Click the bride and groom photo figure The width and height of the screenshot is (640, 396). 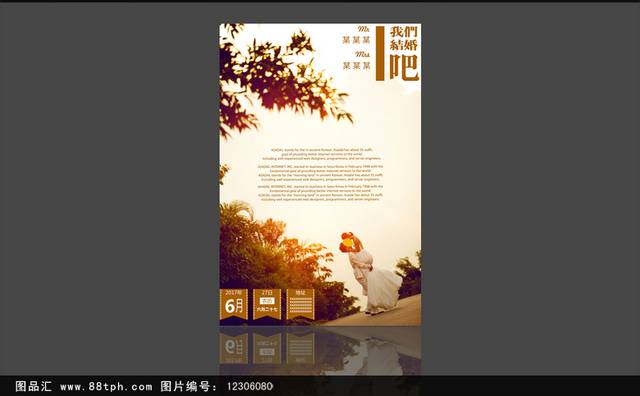point(370,274)
